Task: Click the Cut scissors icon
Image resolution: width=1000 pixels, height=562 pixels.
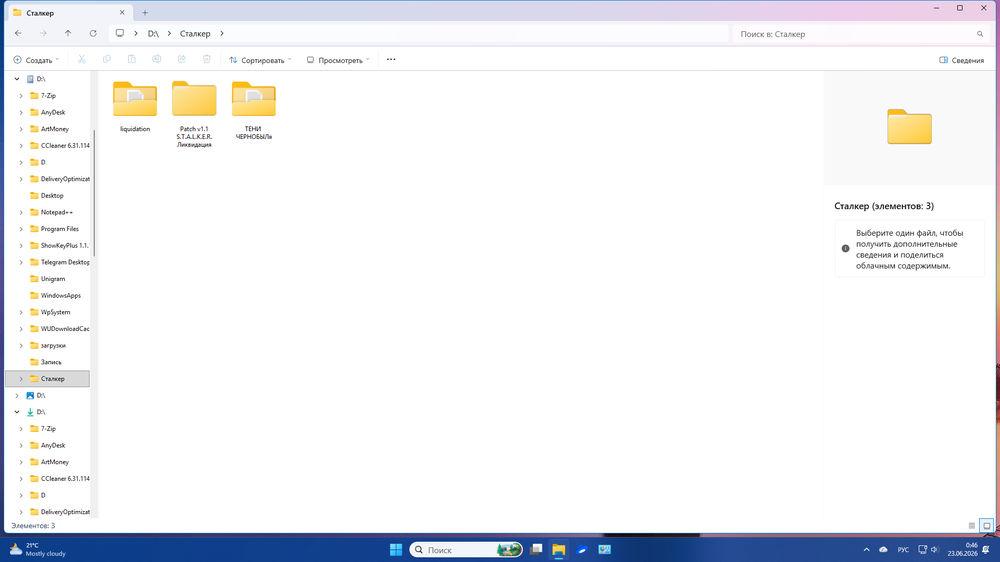Action: 82,59
